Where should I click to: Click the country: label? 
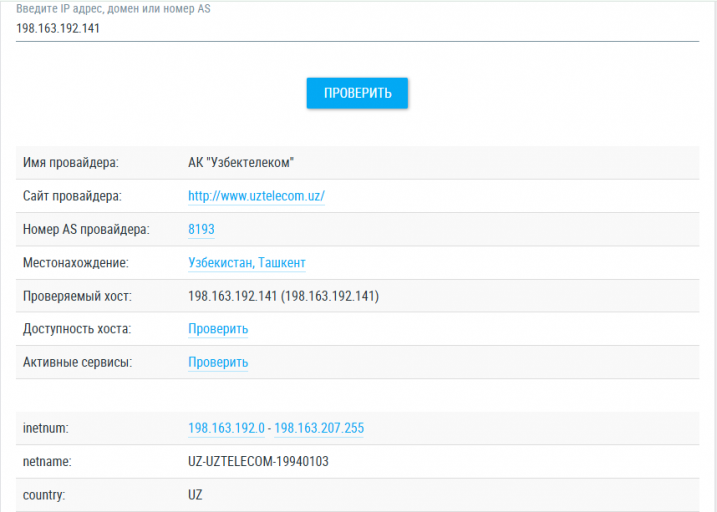click(x=44, y=495)
